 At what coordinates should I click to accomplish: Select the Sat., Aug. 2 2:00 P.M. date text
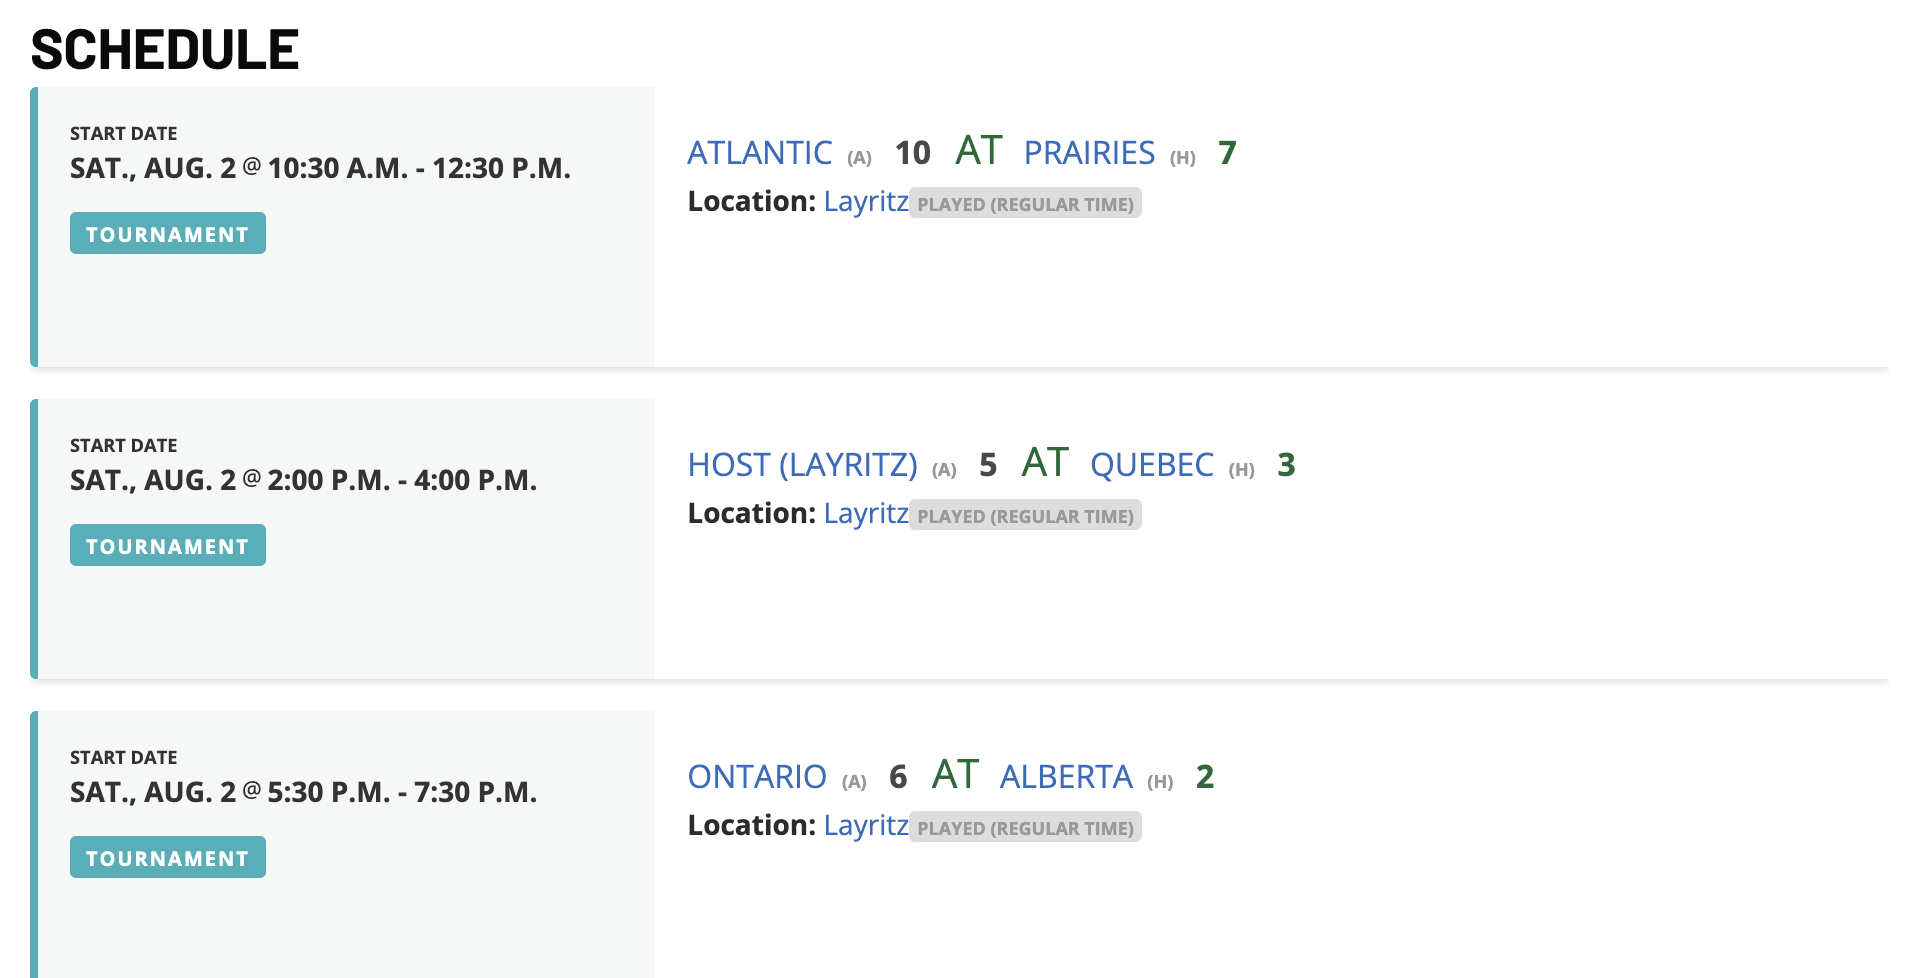tap(303, 480)
